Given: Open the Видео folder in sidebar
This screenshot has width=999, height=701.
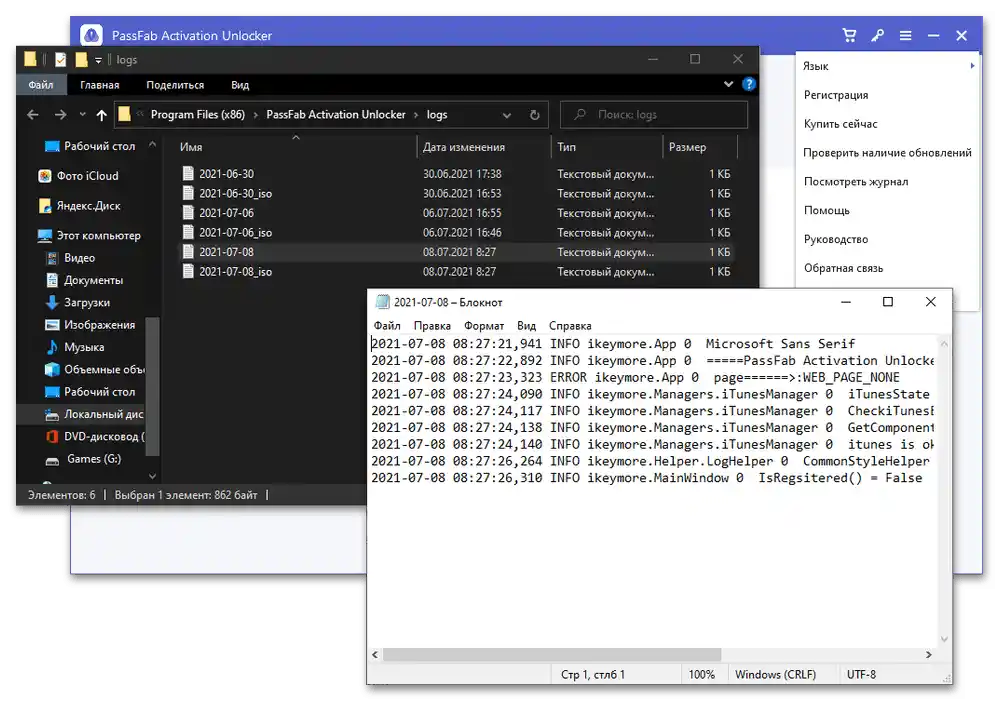Looking at the screenshot, I should 70,258.
